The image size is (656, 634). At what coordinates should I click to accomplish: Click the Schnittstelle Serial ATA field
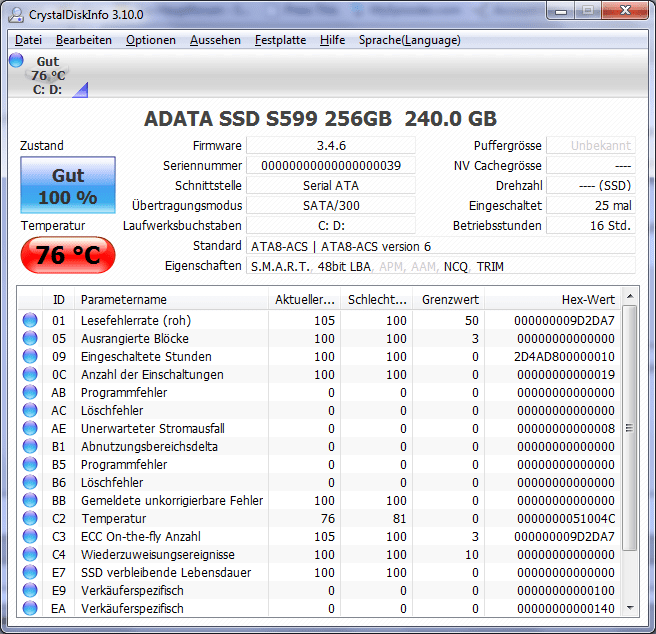[x=331, y=186]
